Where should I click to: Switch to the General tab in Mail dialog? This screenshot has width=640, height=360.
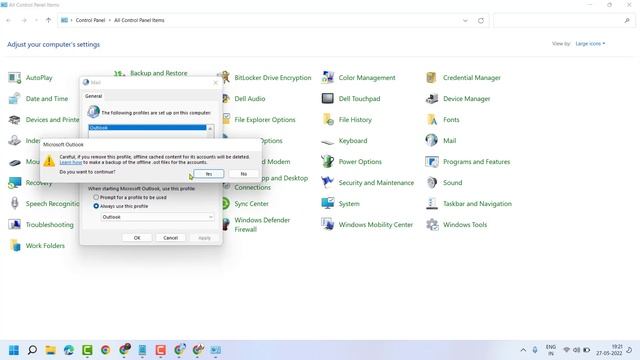[x=93, y=96]
